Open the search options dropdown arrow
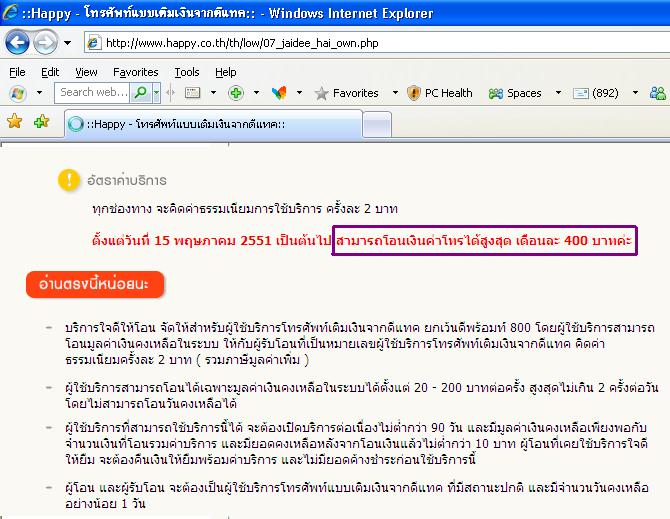 (156, 92)
